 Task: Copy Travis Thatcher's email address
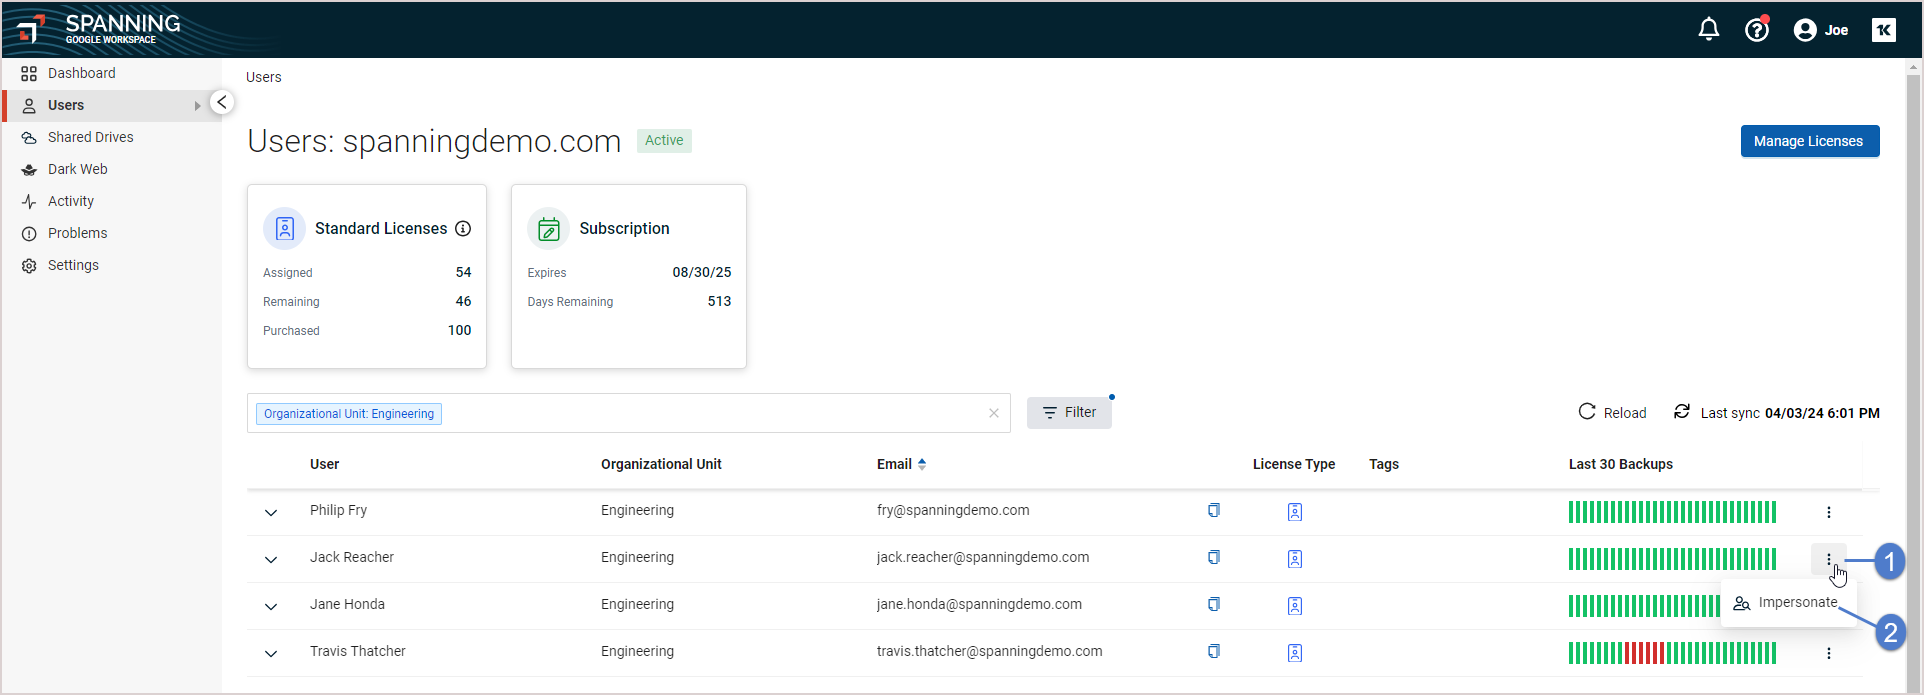[1213, 652]
